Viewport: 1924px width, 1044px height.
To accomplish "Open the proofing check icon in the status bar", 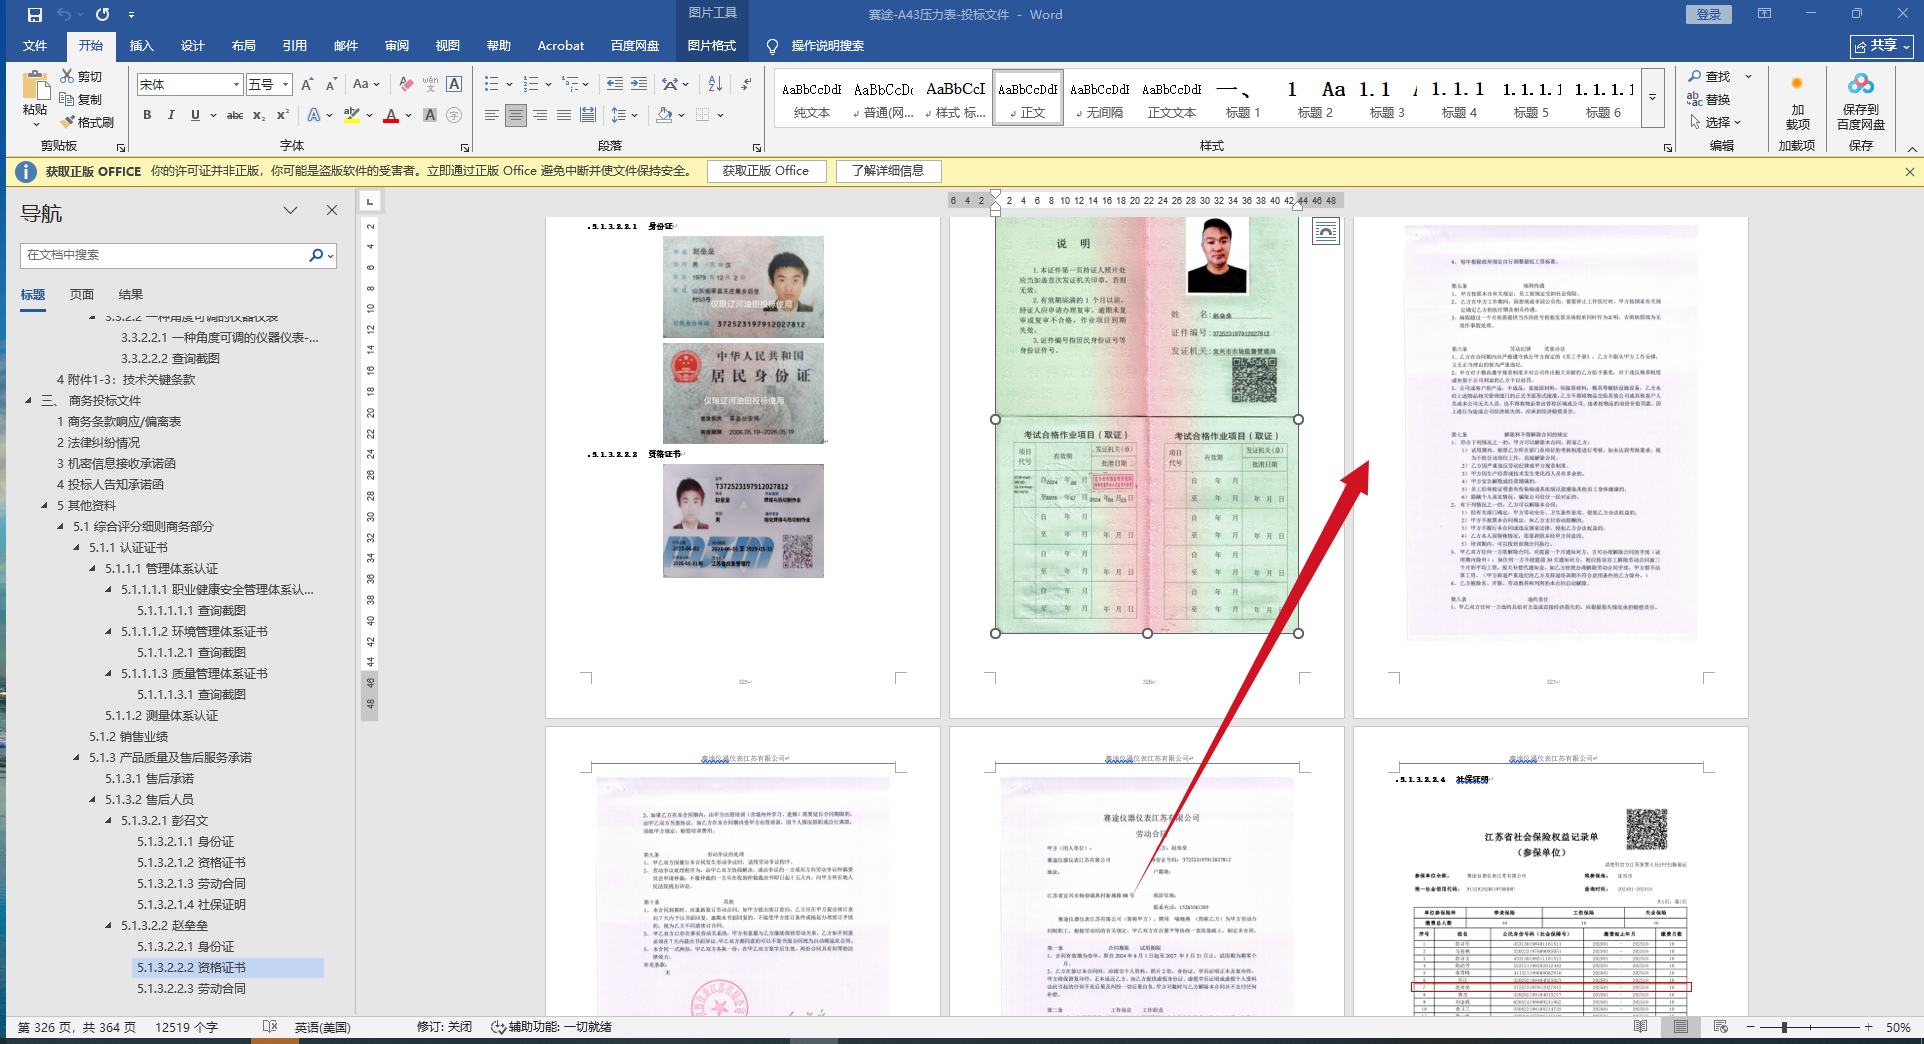I will (269, 1027).
